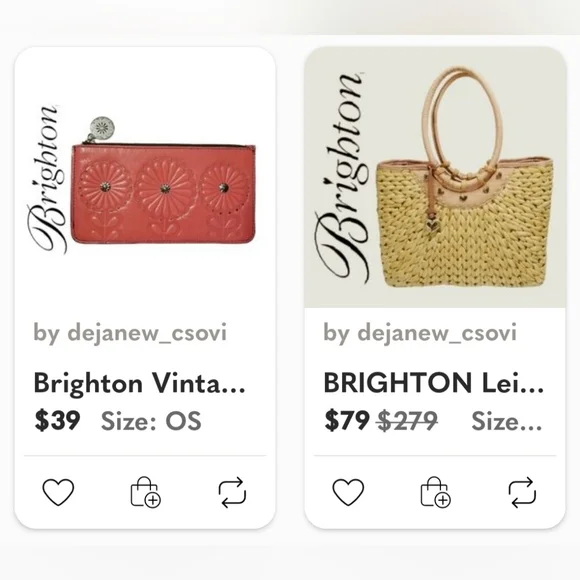Open the 'Brighton Vinta...' listing title
This screenshot has height=580, width=580.
click(139, 383)
